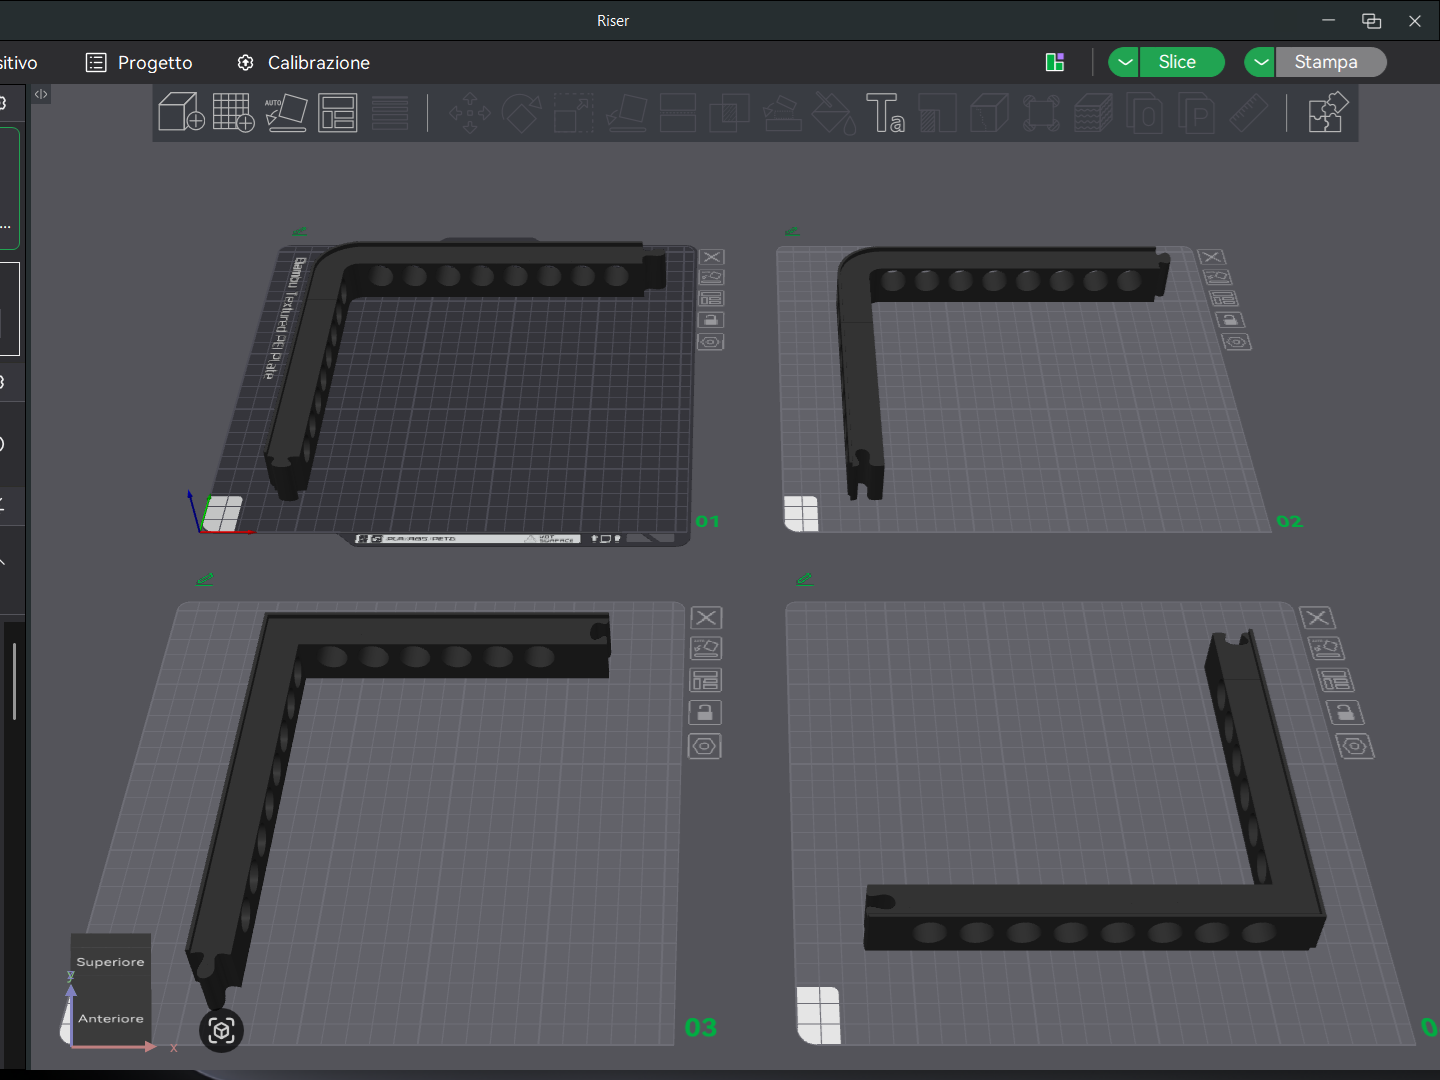Click the green Slice button

1181,62
